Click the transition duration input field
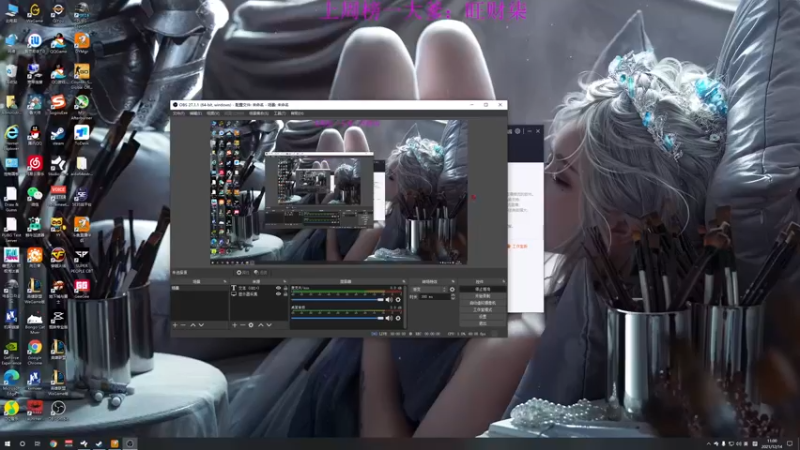 (435, 297)
